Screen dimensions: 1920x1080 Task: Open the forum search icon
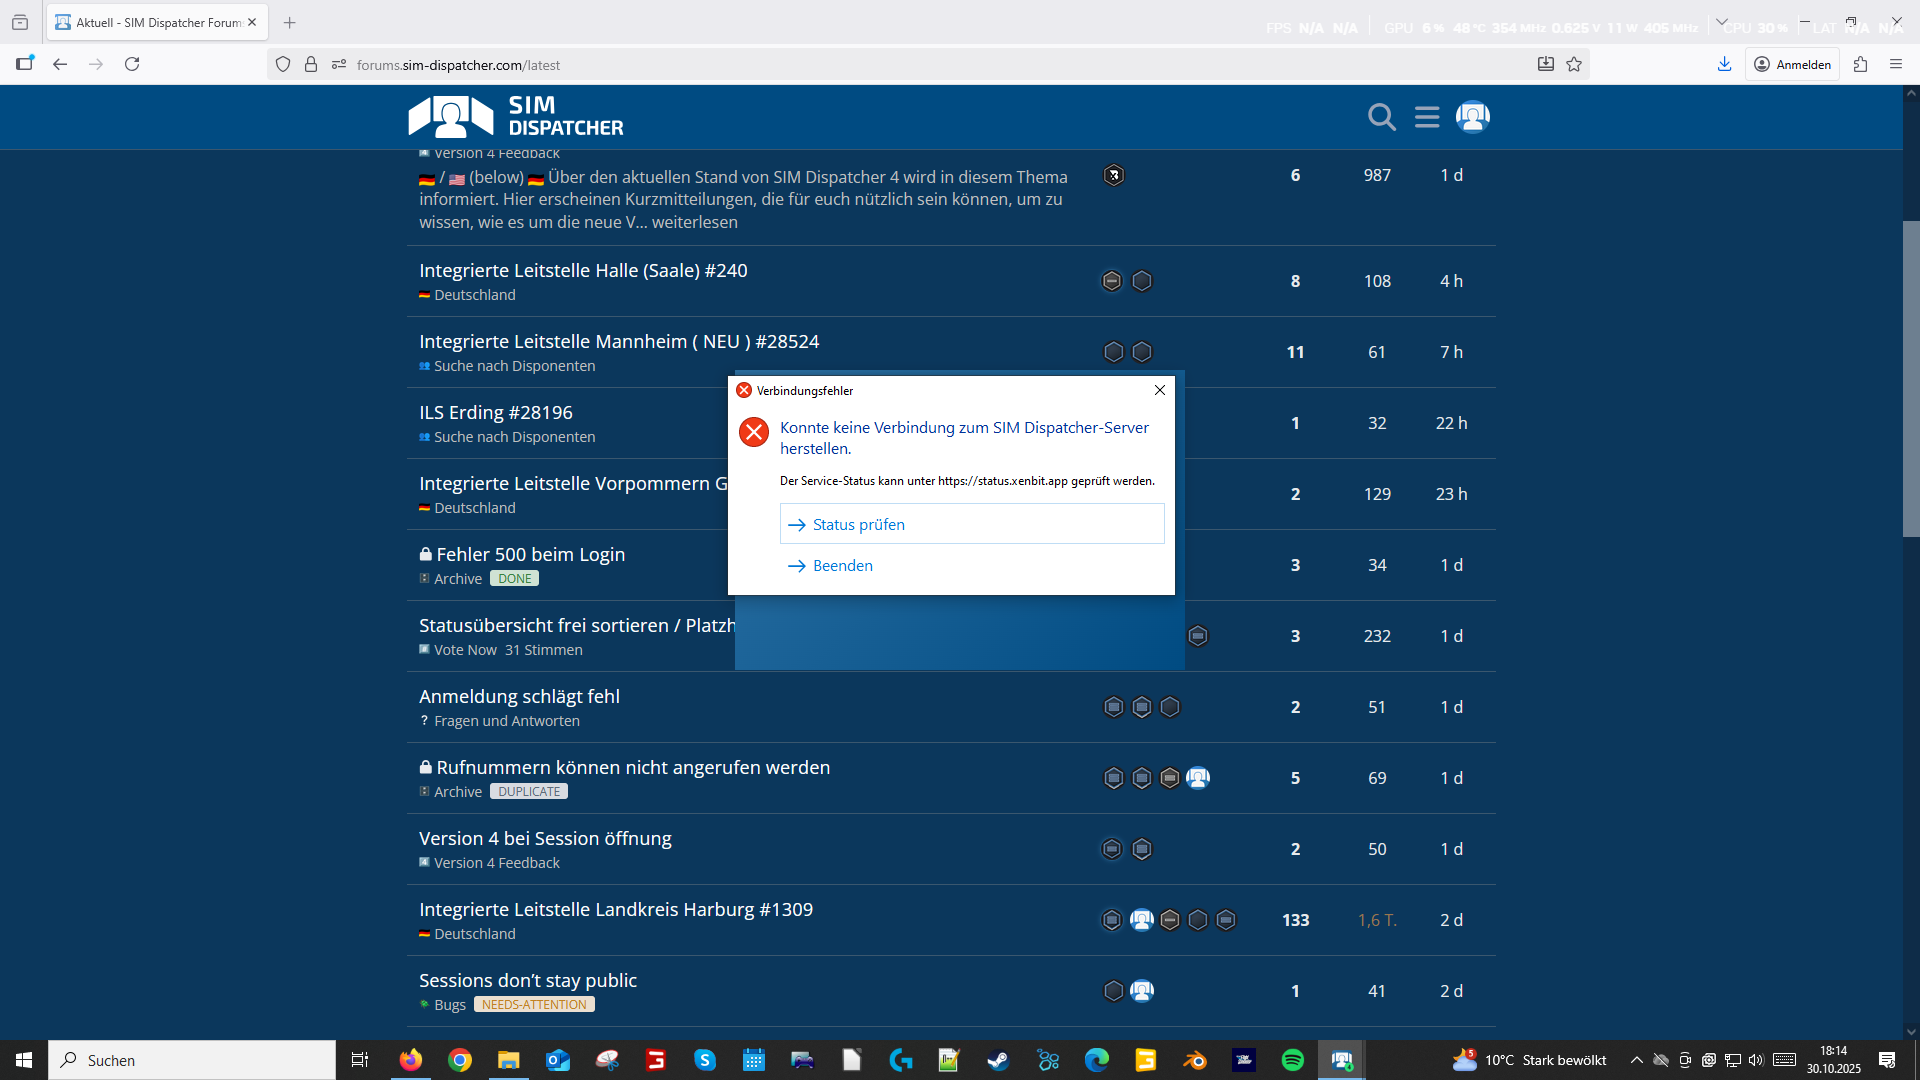(x=1382, y=117)
